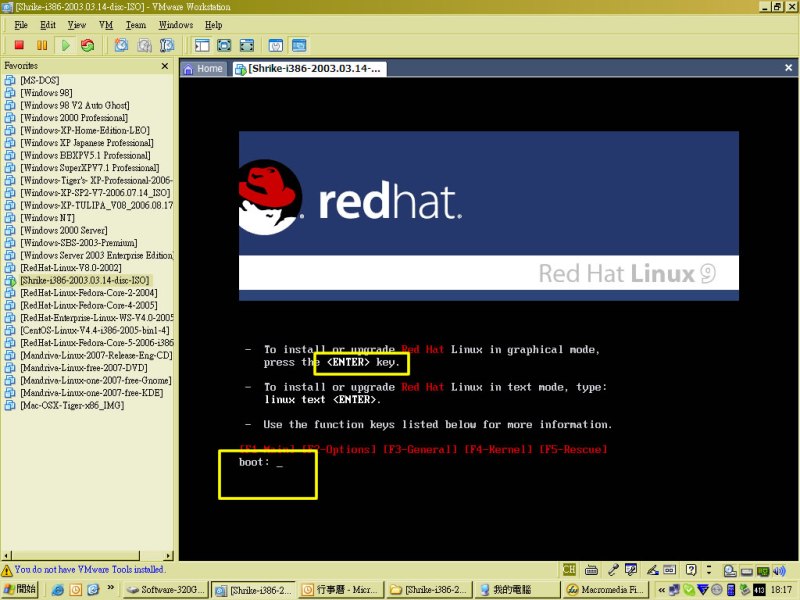Open the Team menu

tap(136, 25)
